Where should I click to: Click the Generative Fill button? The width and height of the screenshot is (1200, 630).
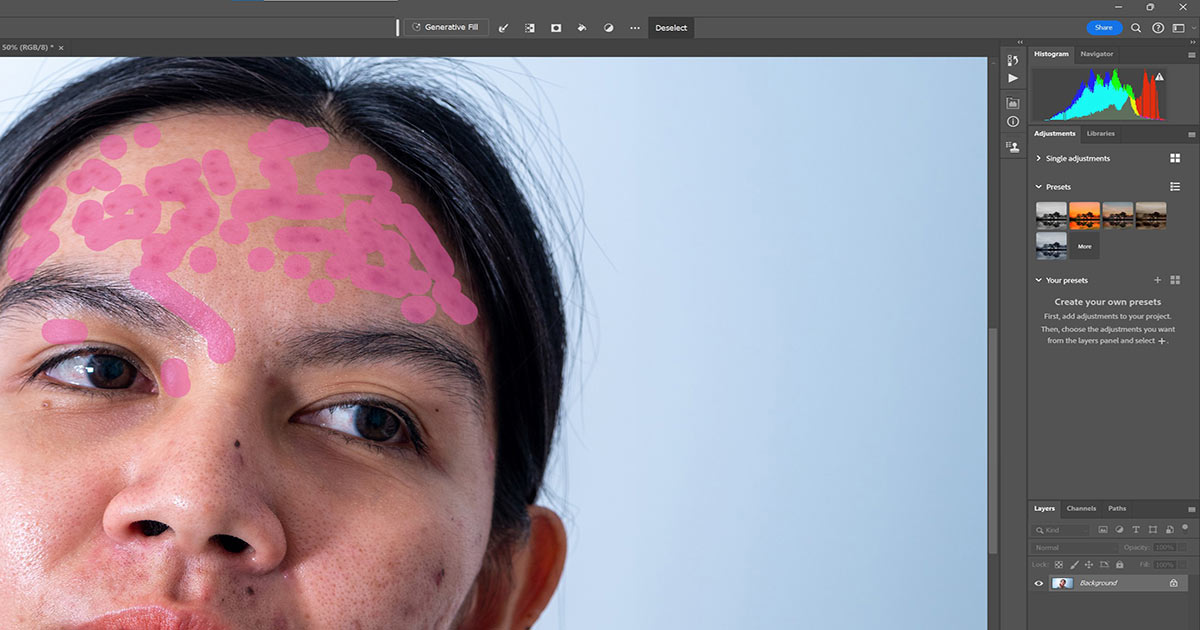point(446,27)
